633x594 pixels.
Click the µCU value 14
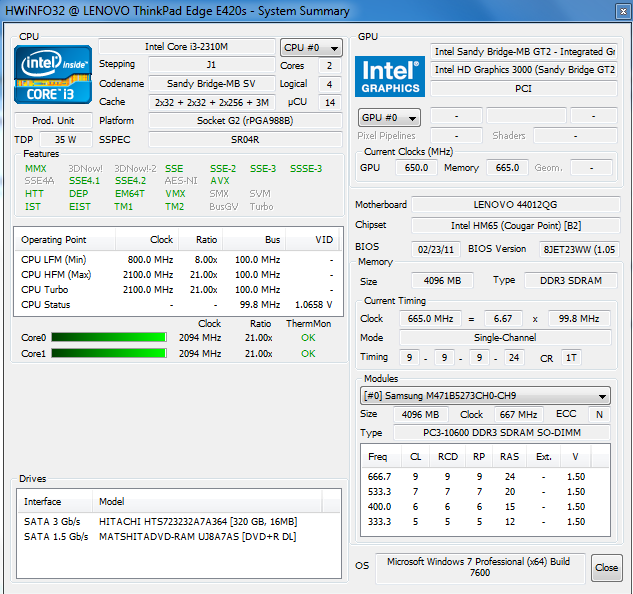click(x=330, y=102)
